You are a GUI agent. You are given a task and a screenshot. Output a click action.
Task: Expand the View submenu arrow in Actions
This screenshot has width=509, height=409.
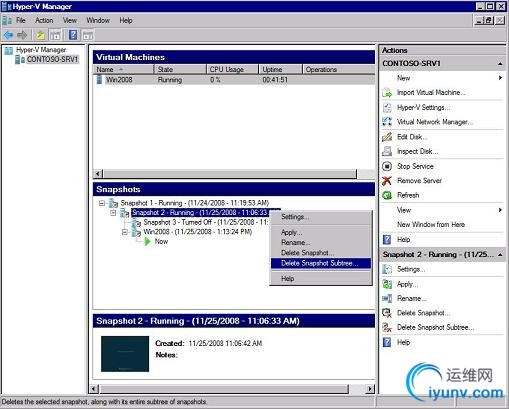pos(500,210)
